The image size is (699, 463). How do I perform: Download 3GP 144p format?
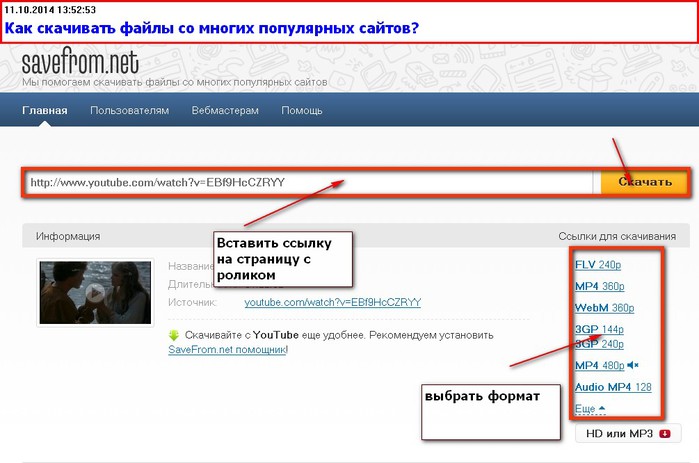click(599, 329)
